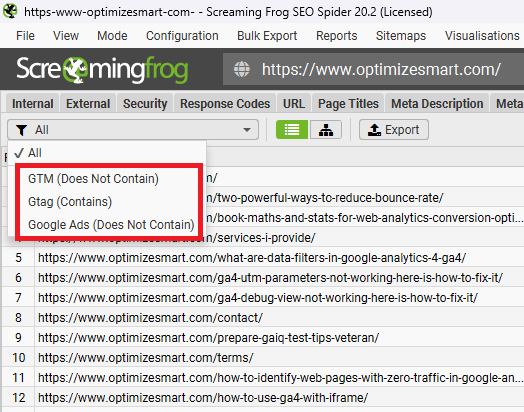
Task: Switch to the External tab
Action: pyautogui.click(x=88, y=104)
